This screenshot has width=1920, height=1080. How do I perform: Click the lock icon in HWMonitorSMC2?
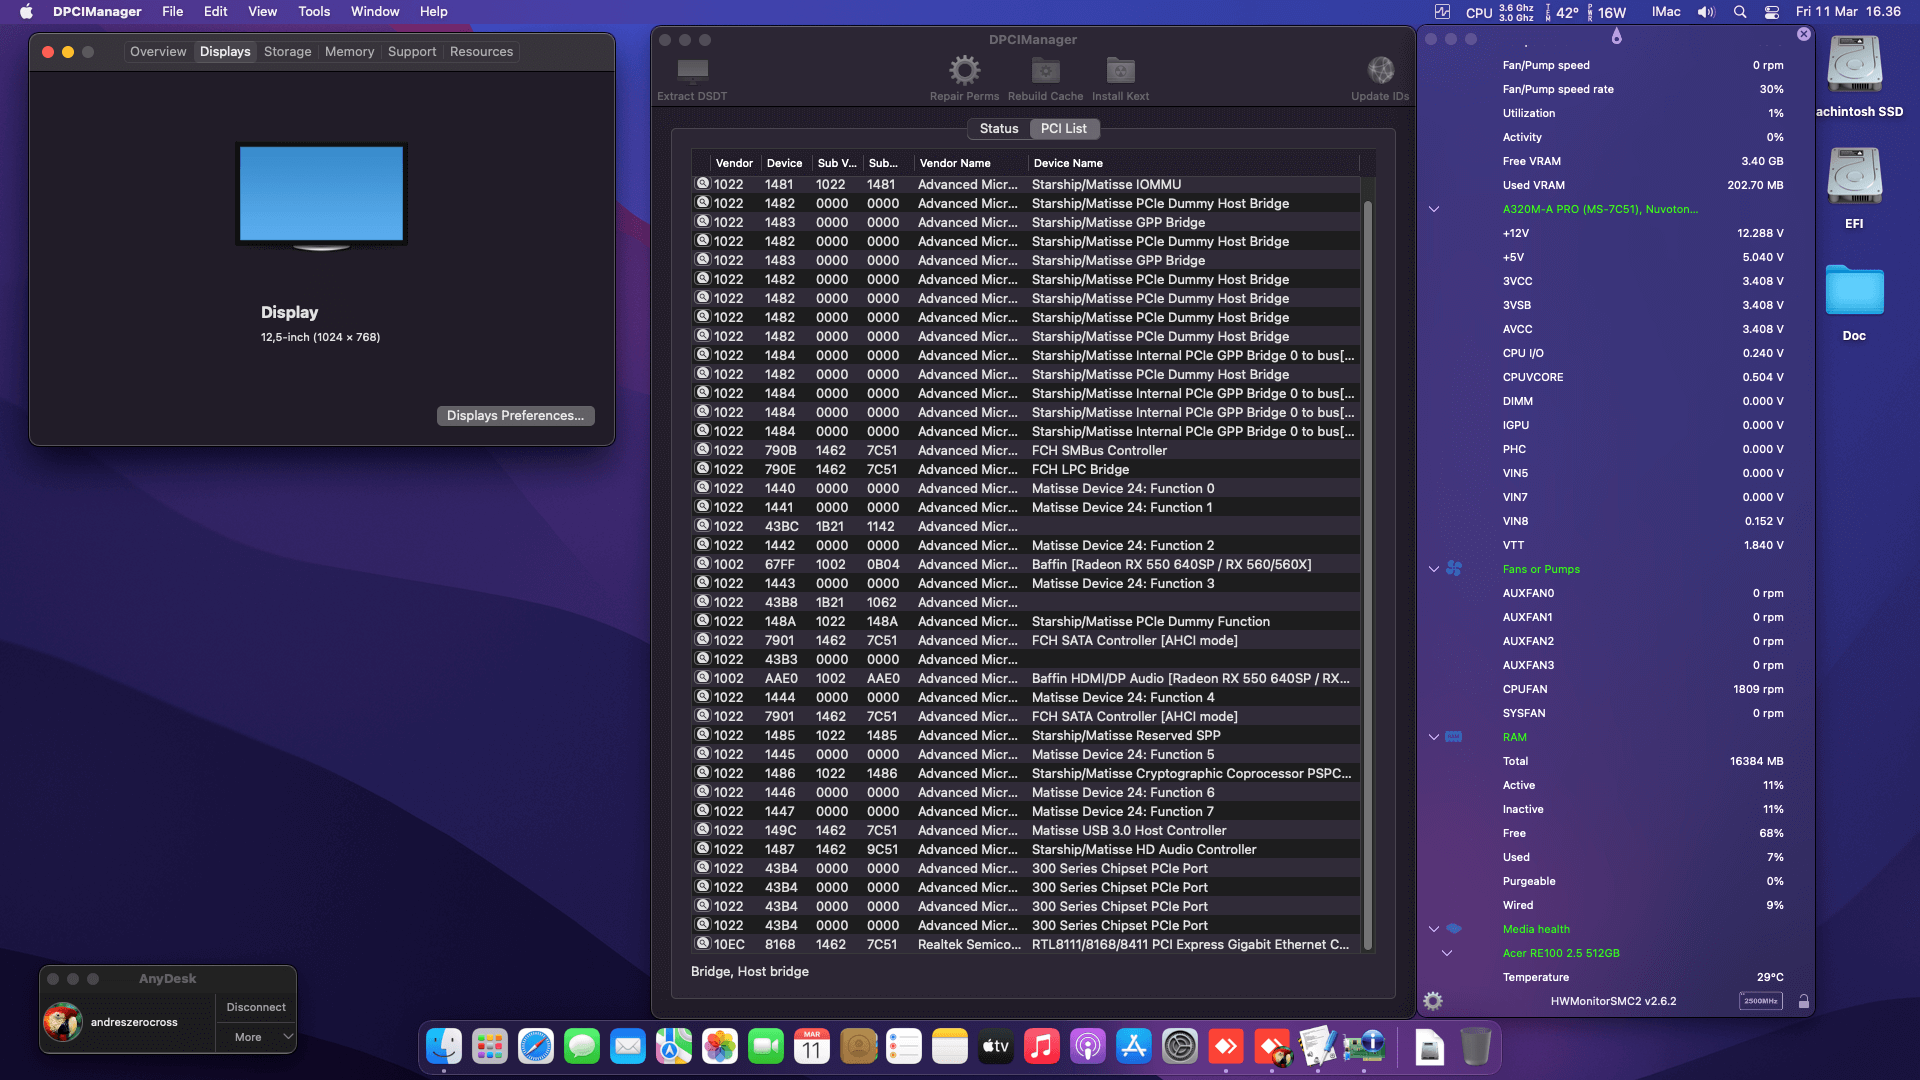click(1804, 1001)
